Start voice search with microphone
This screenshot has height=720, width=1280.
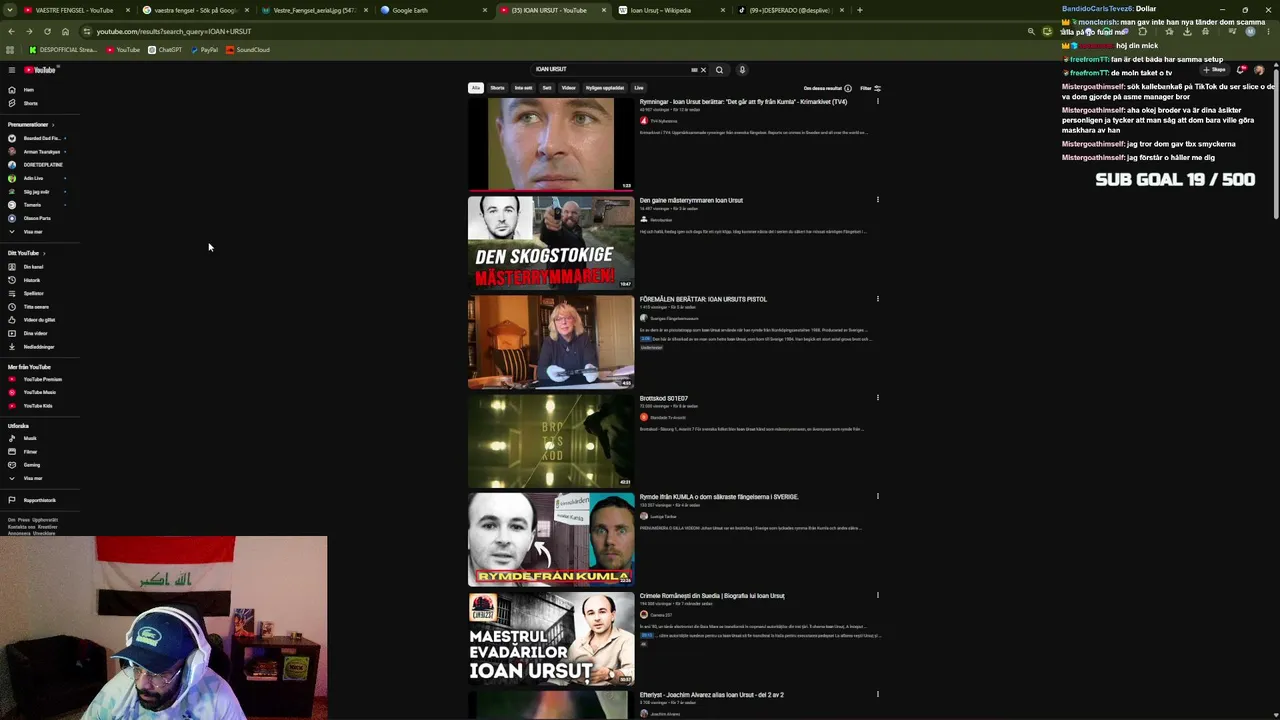coord(742,70)
